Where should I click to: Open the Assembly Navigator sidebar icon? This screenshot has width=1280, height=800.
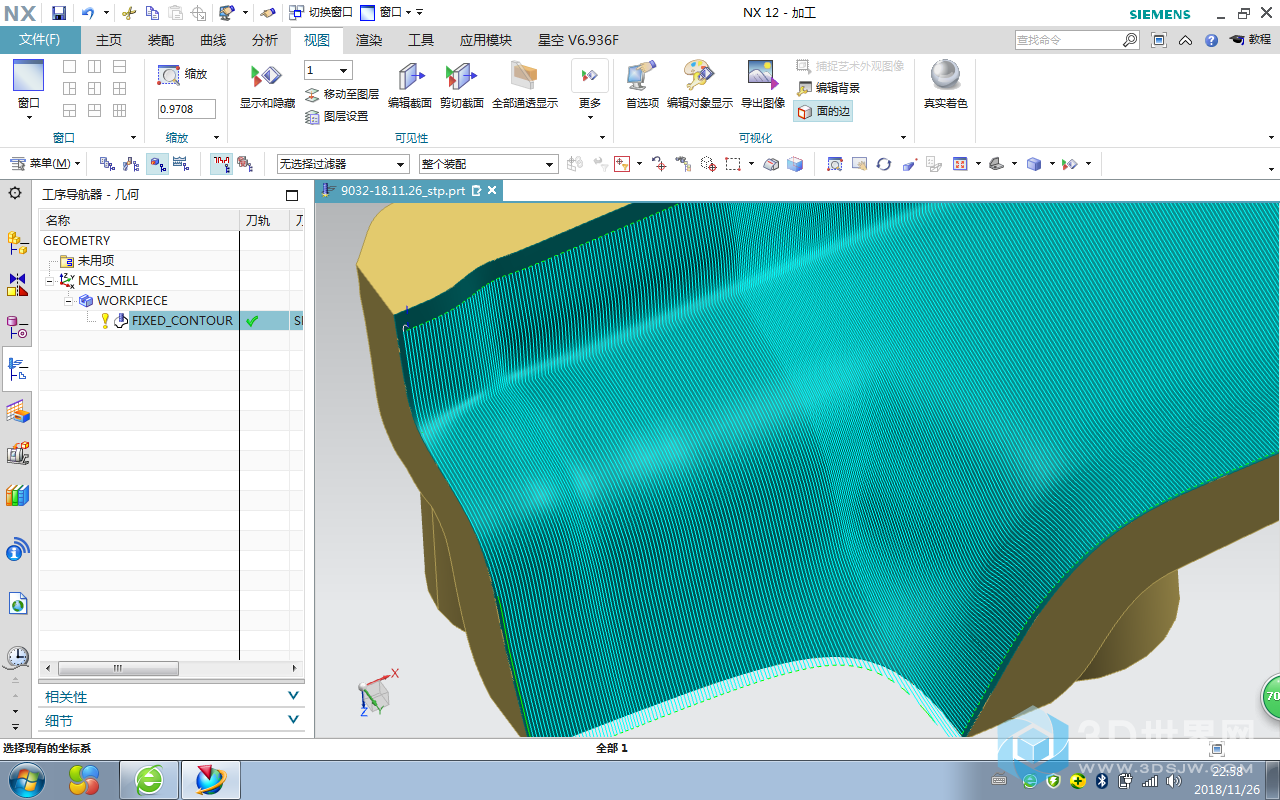coord(17,243)
